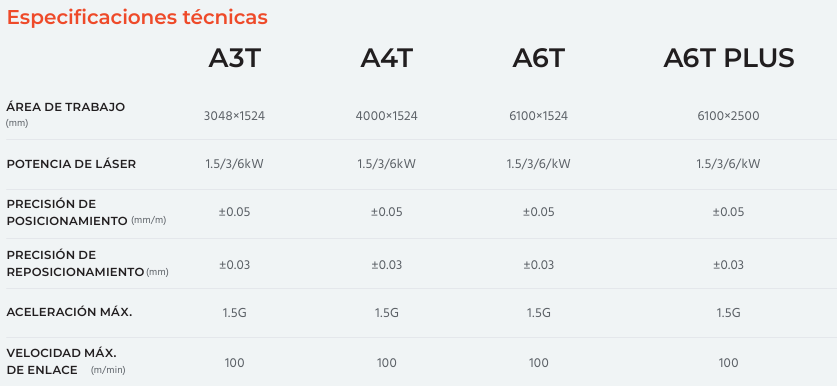This screenshot has width=837, height=386.
Task: Select the A6T model column header
Action: [x=538, y=58]
